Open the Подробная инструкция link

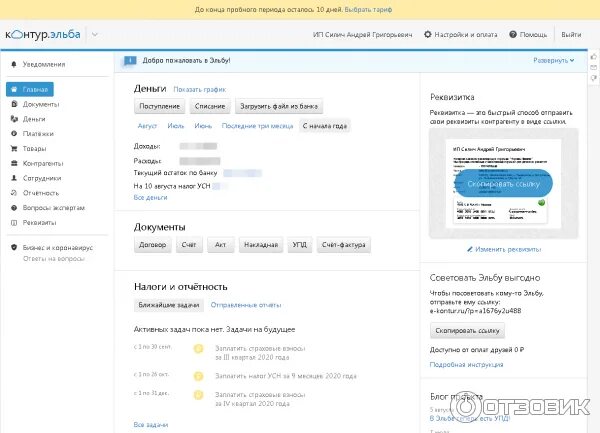pyautogui.click(x=466, y=365)
